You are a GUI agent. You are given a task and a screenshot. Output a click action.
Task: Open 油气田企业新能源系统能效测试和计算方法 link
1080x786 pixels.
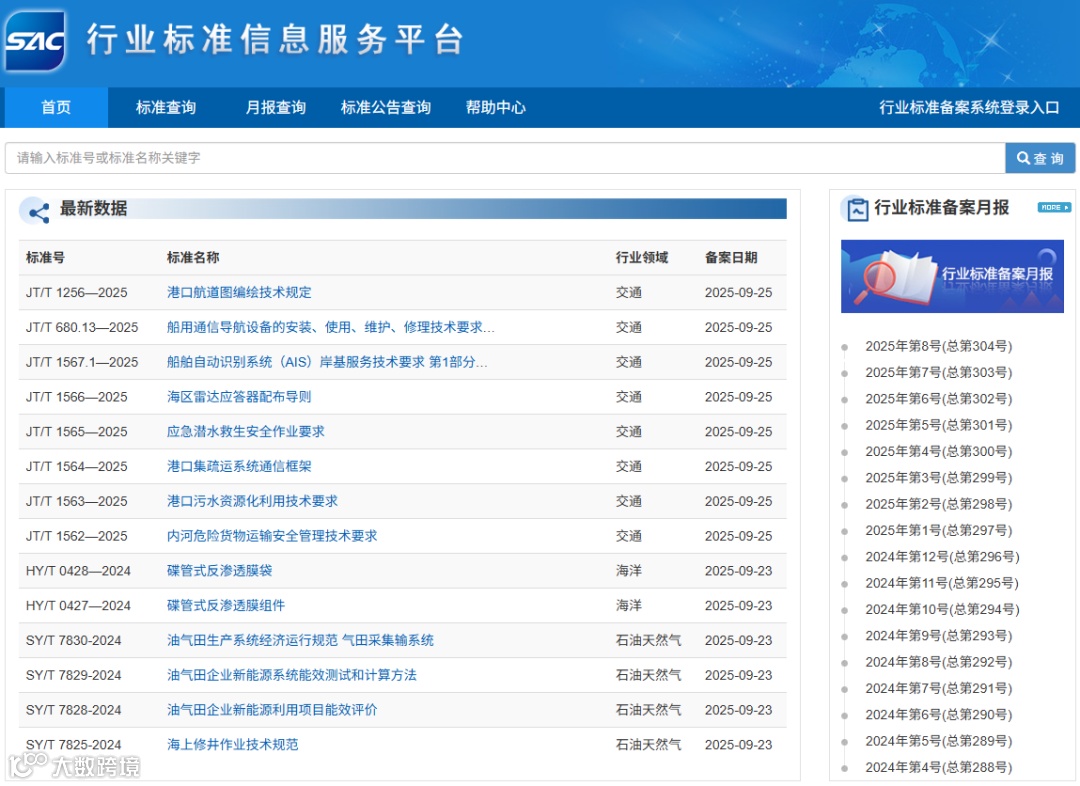pyautogui.click(x=292, y=675)
